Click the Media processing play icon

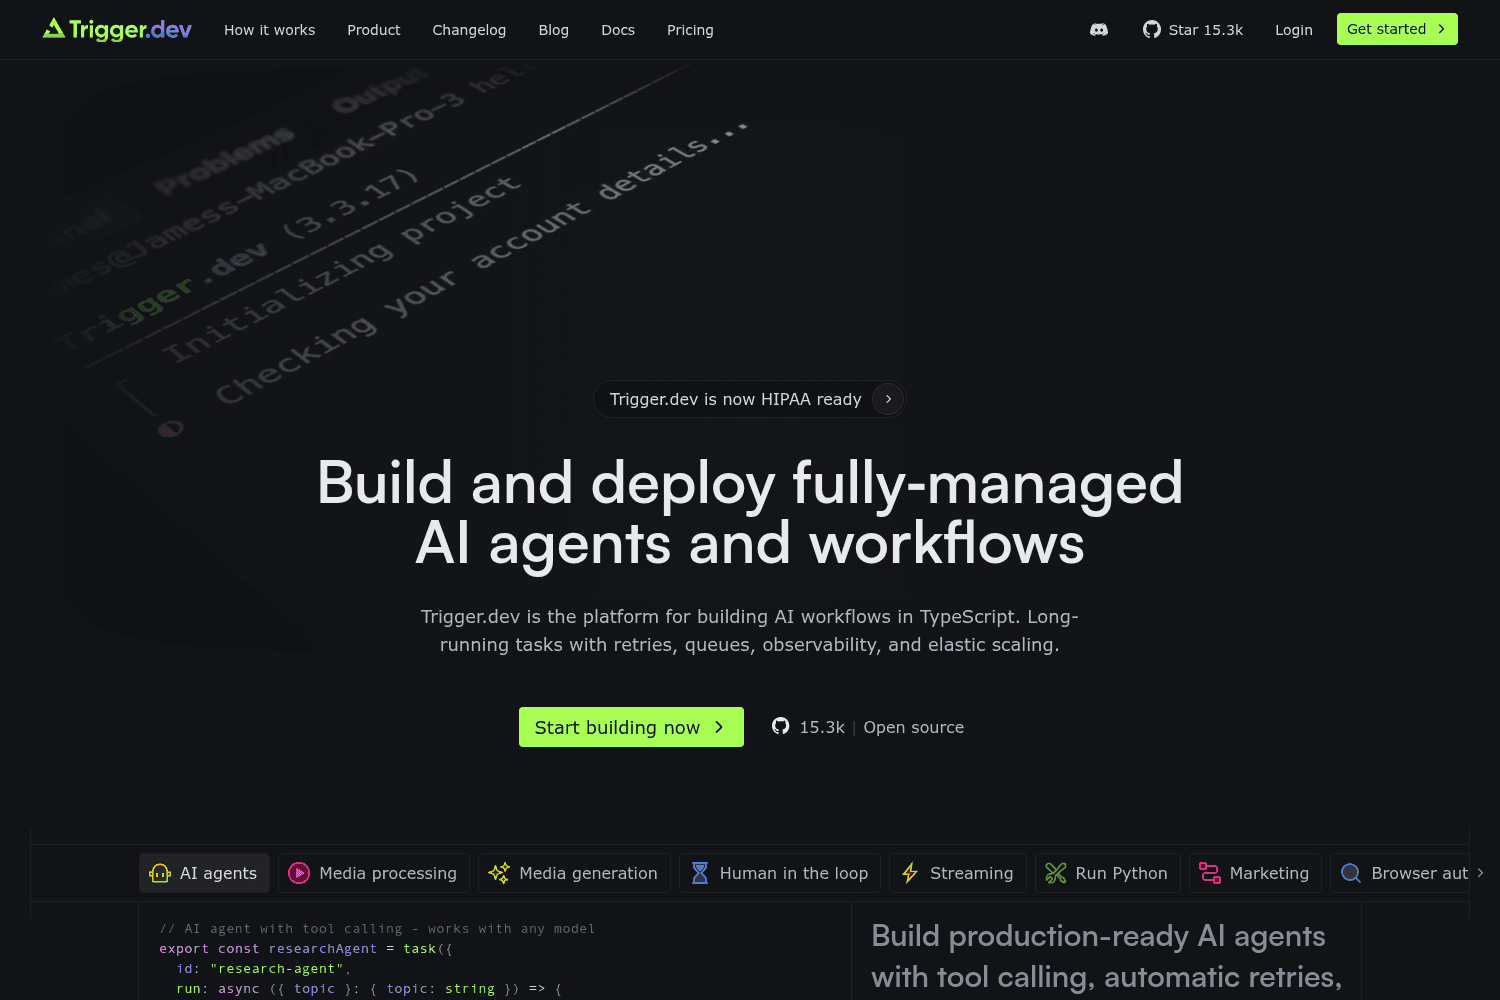tap(299, 873)
